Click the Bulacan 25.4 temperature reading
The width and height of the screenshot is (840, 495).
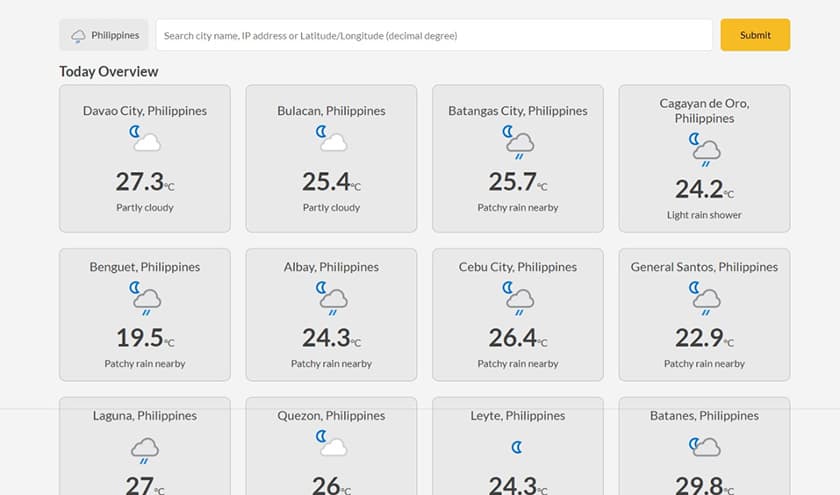(326, 182)
